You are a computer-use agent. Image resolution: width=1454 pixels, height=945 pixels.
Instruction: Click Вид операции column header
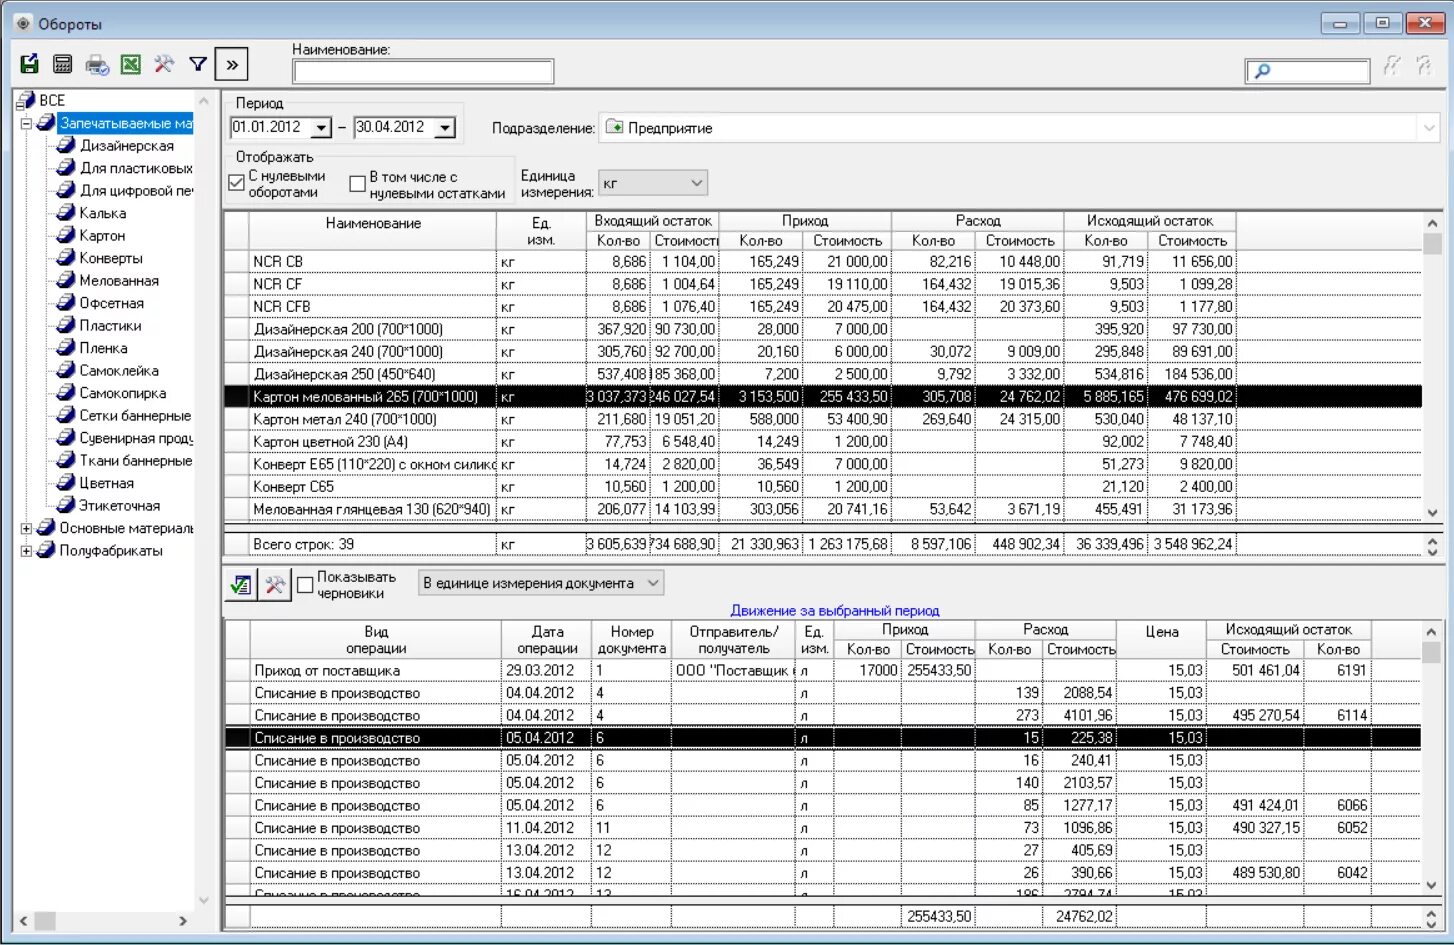coord(376,640)
